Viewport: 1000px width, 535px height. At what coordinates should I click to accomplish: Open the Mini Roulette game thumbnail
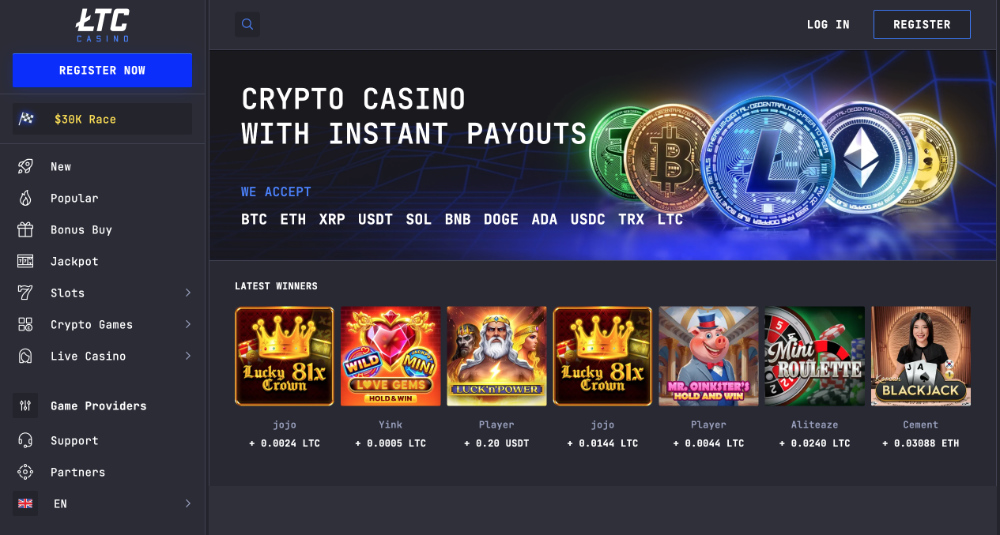[814, 356]
